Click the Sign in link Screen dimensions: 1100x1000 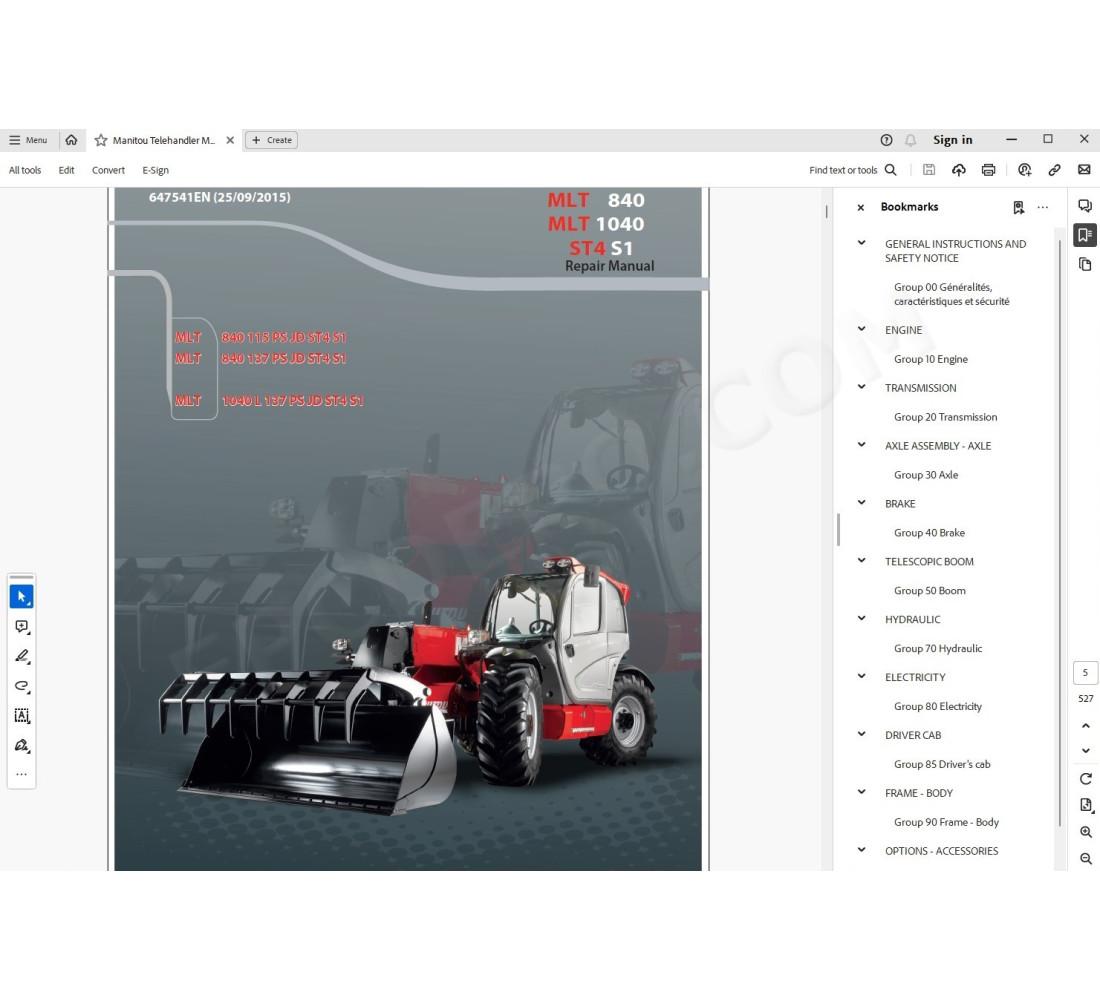tap(953, 140)
